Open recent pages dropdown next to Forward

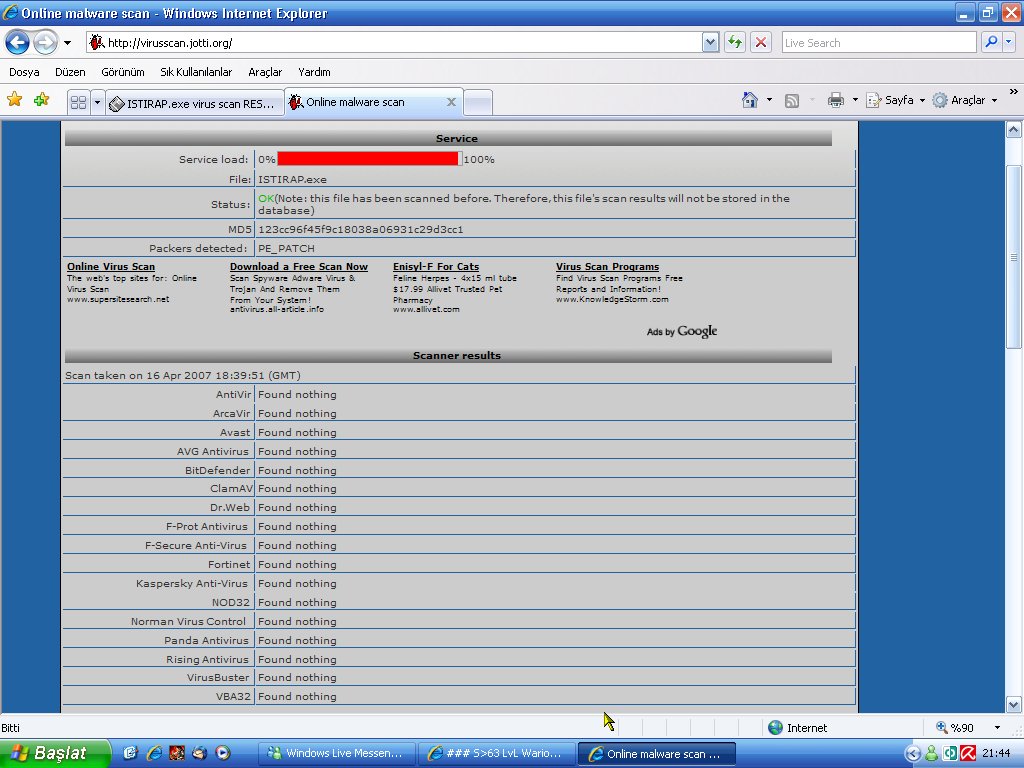pos(67,43)
